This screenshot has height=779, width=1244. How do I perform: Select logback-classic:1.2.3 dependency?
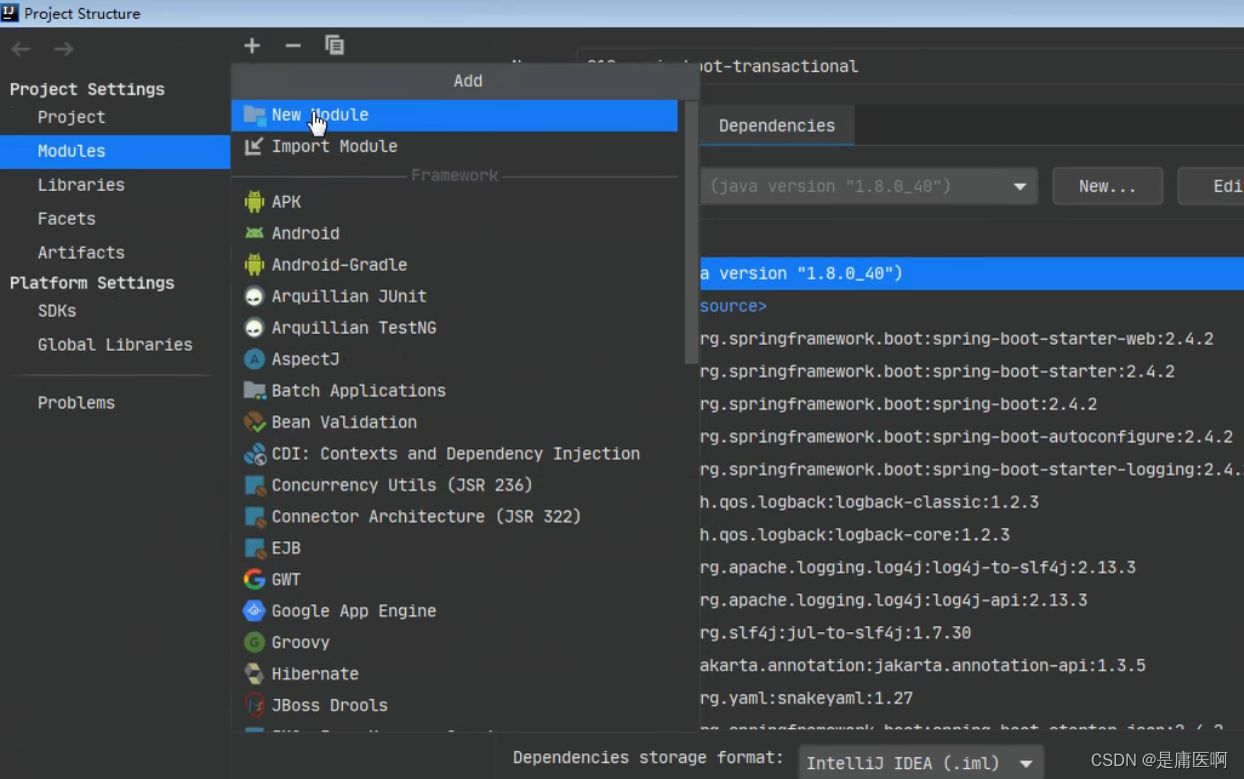pyautogui.click(x=971, y=502)
